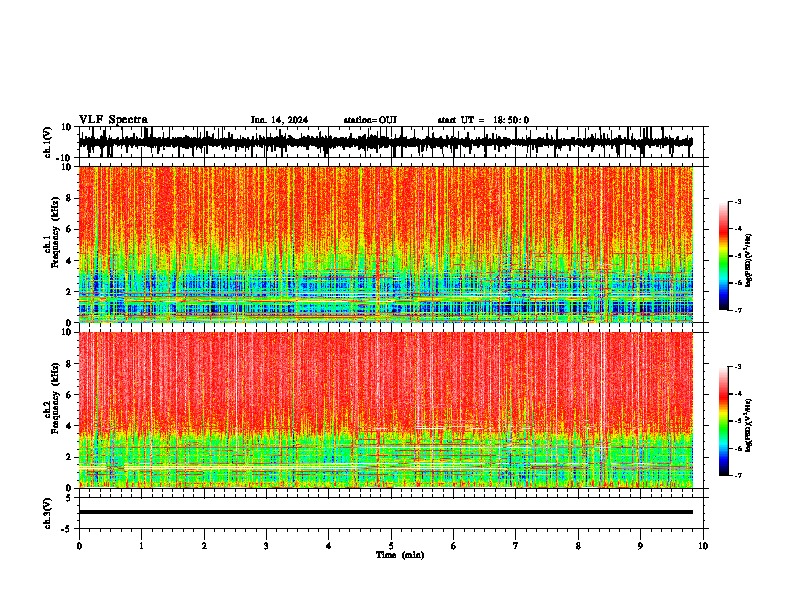The height and width of the screenshot is (612, 792).
Task: Click the "-3" label on ch.2 color bar
Action: tap(737, 367)
